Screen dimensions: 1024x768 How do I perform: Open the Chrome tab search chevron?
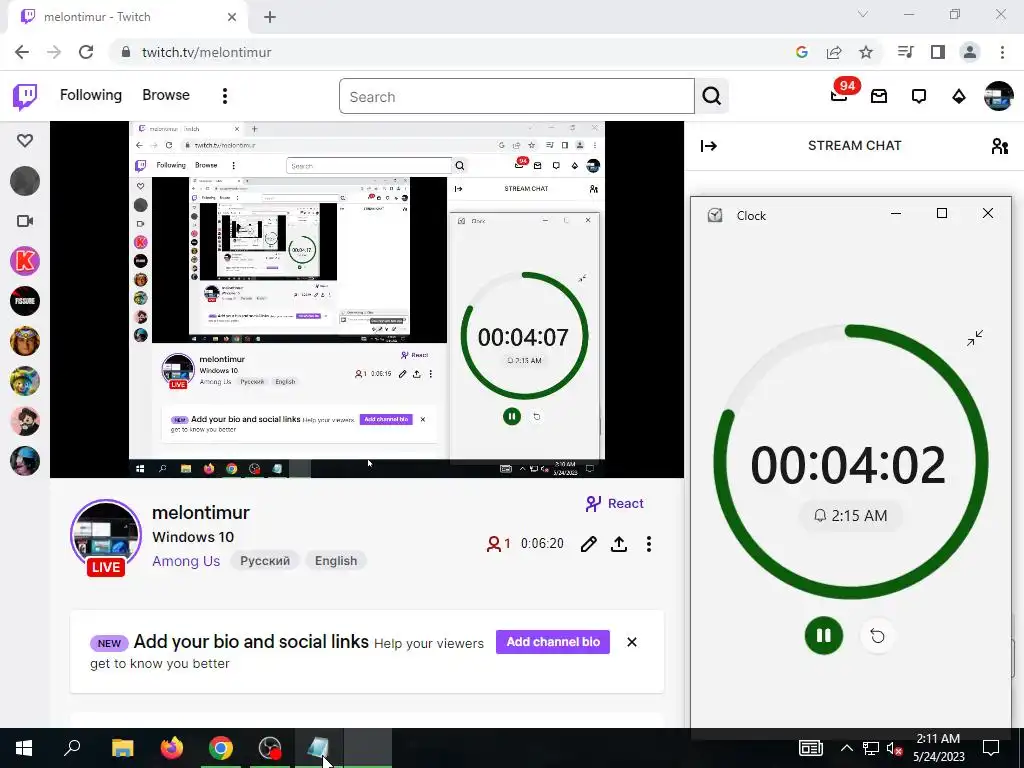pyautogui.click(x=863, y=14)
